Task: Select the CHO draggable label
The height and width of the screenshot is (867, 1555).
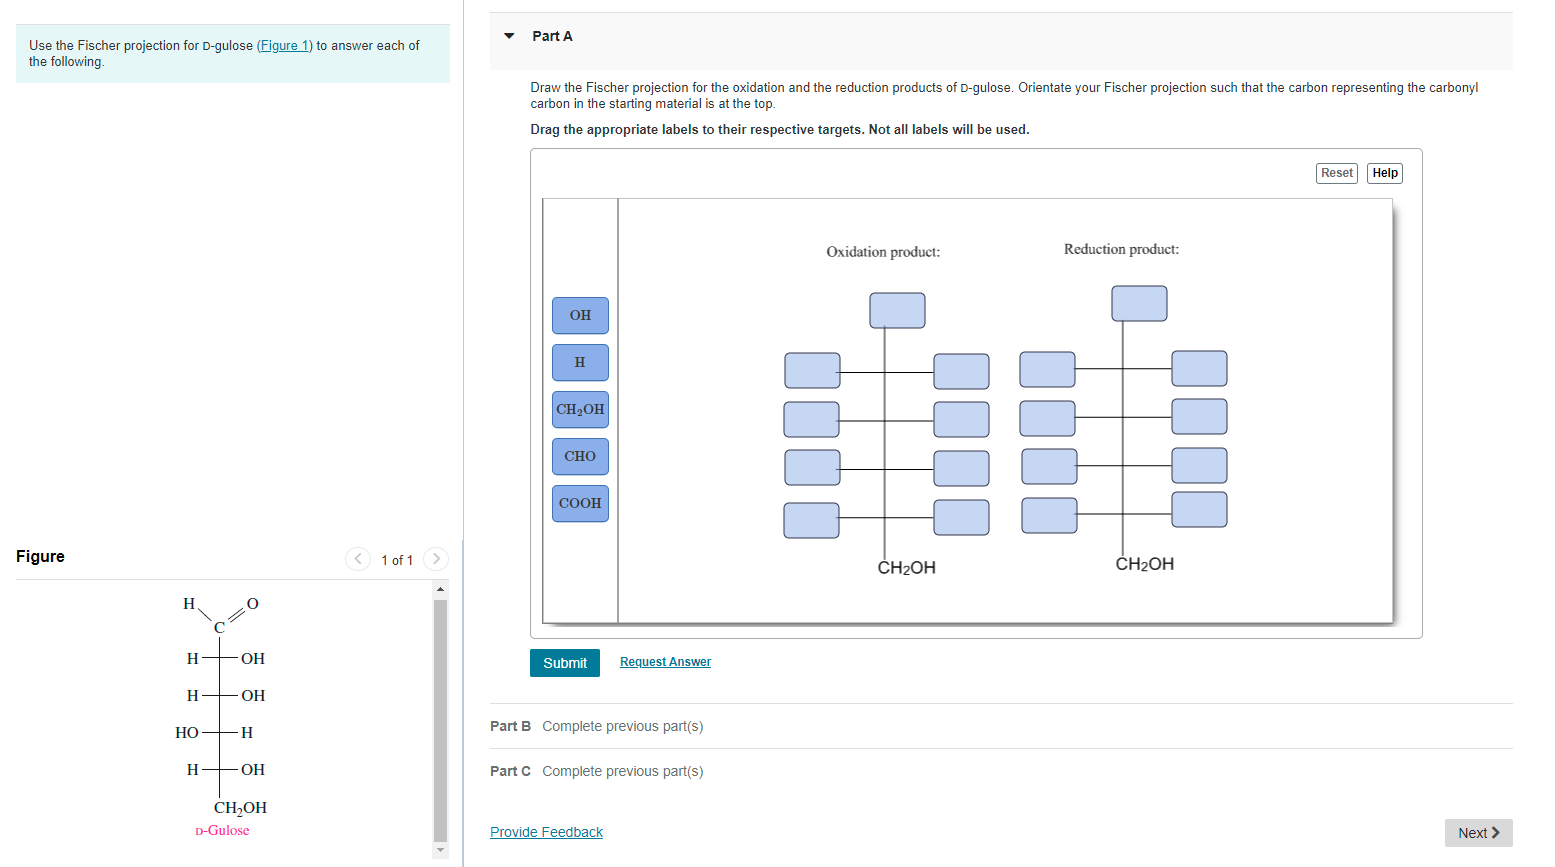Action: pyautogui.click(x=580, y=456)
